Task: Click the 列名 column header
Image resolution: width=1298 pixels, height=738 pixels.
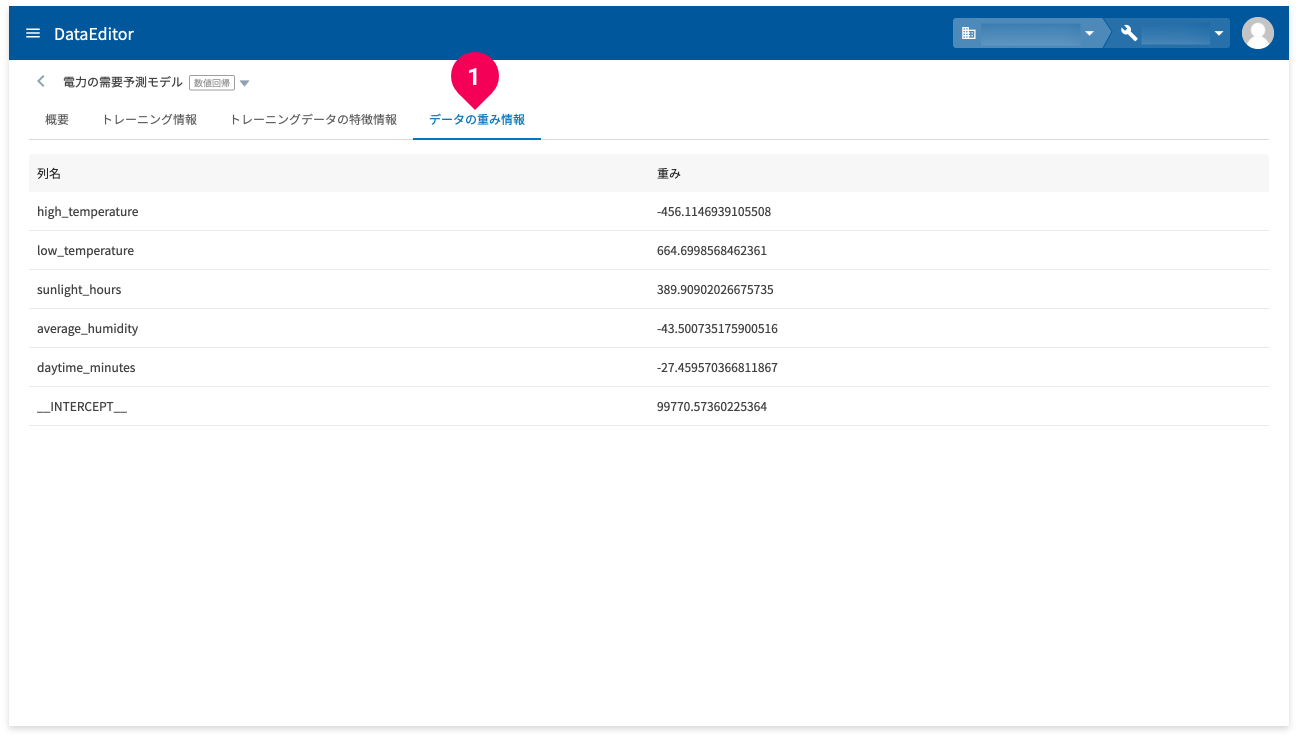Action: tap(49, 173)
